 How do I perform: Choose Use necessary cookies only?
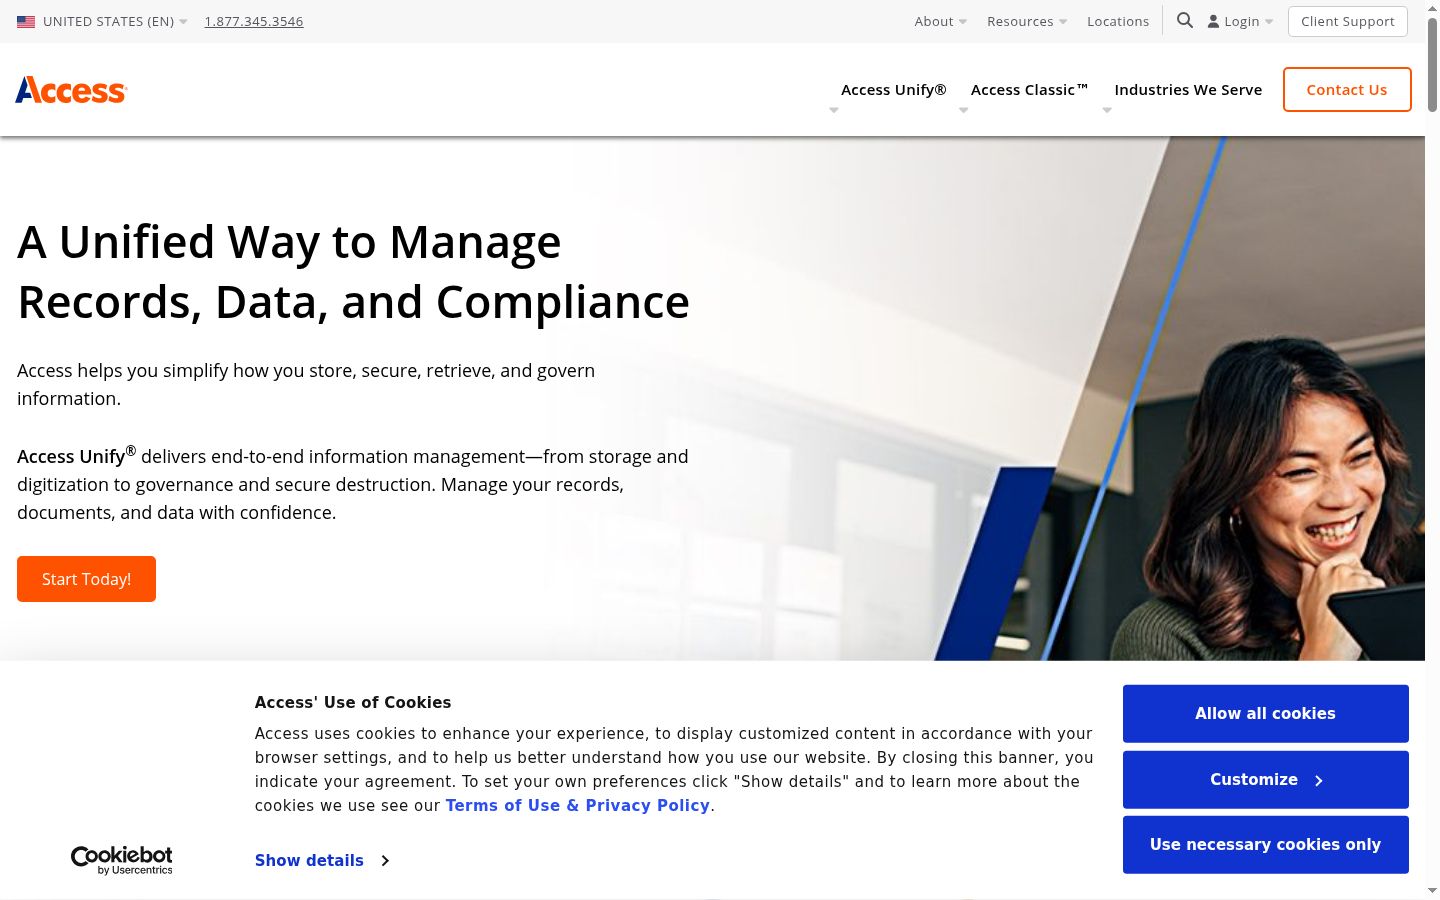[1265, 845]
